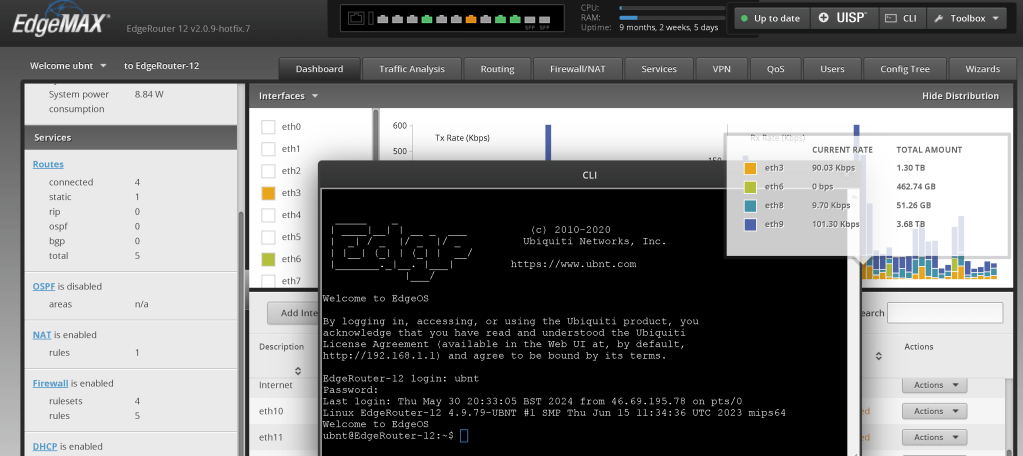This screenshot has width=1023, height=456.
Task: Open the Traffic Analysis tab
Action: [x=412, y=69]
